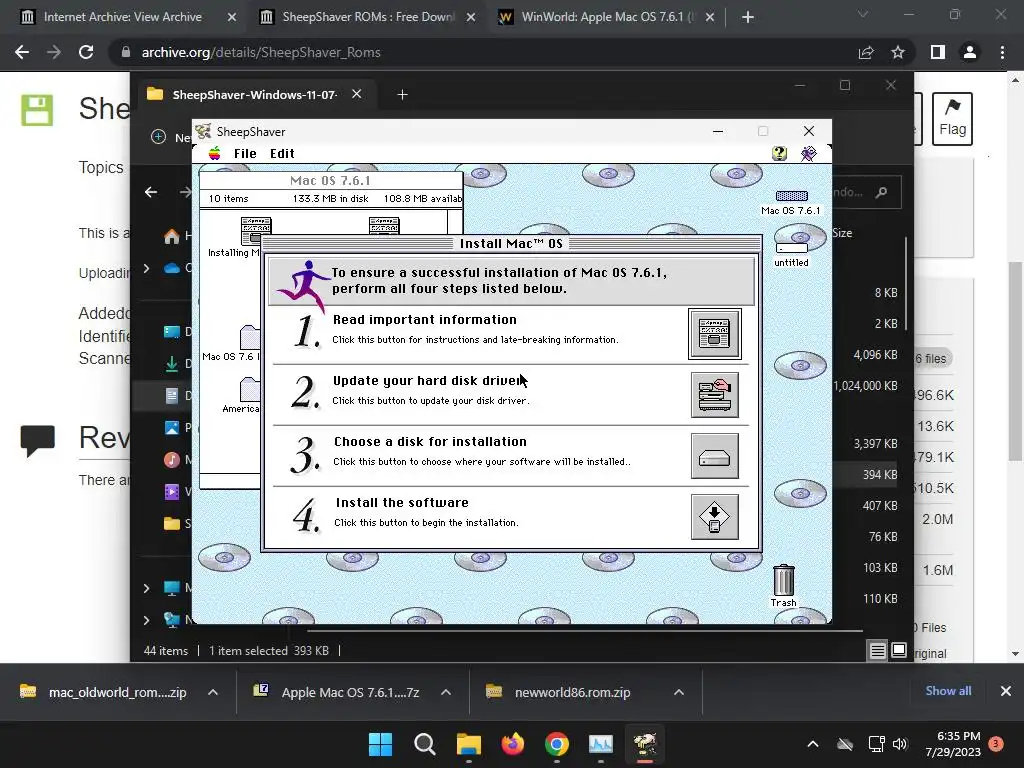Open the File menu in SheepShaver
Viewport: 1024px width, 768px height.
point(245,153)
